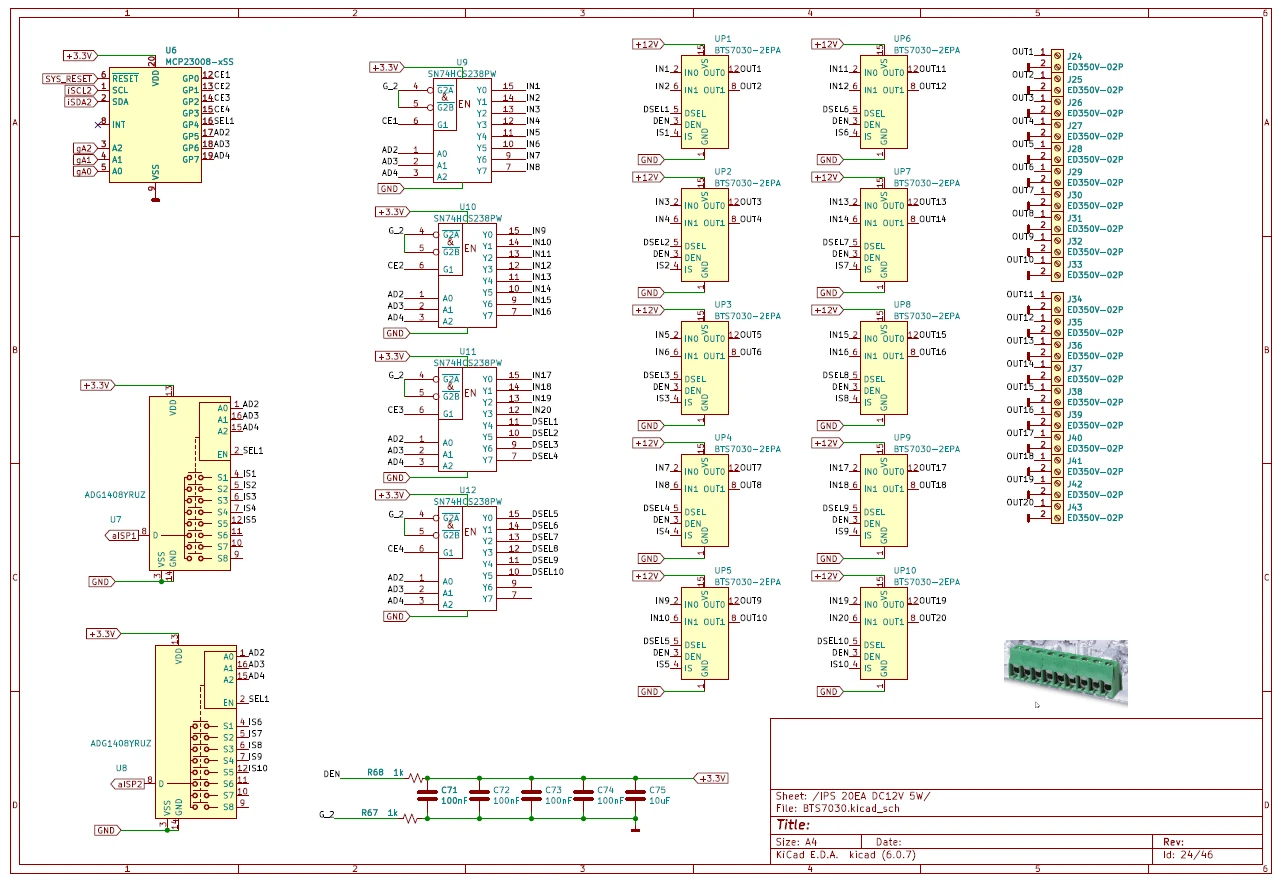Click the IN16 output label on U10
This screenshot has height=886, width=1283.
click(x=542, y=312)
